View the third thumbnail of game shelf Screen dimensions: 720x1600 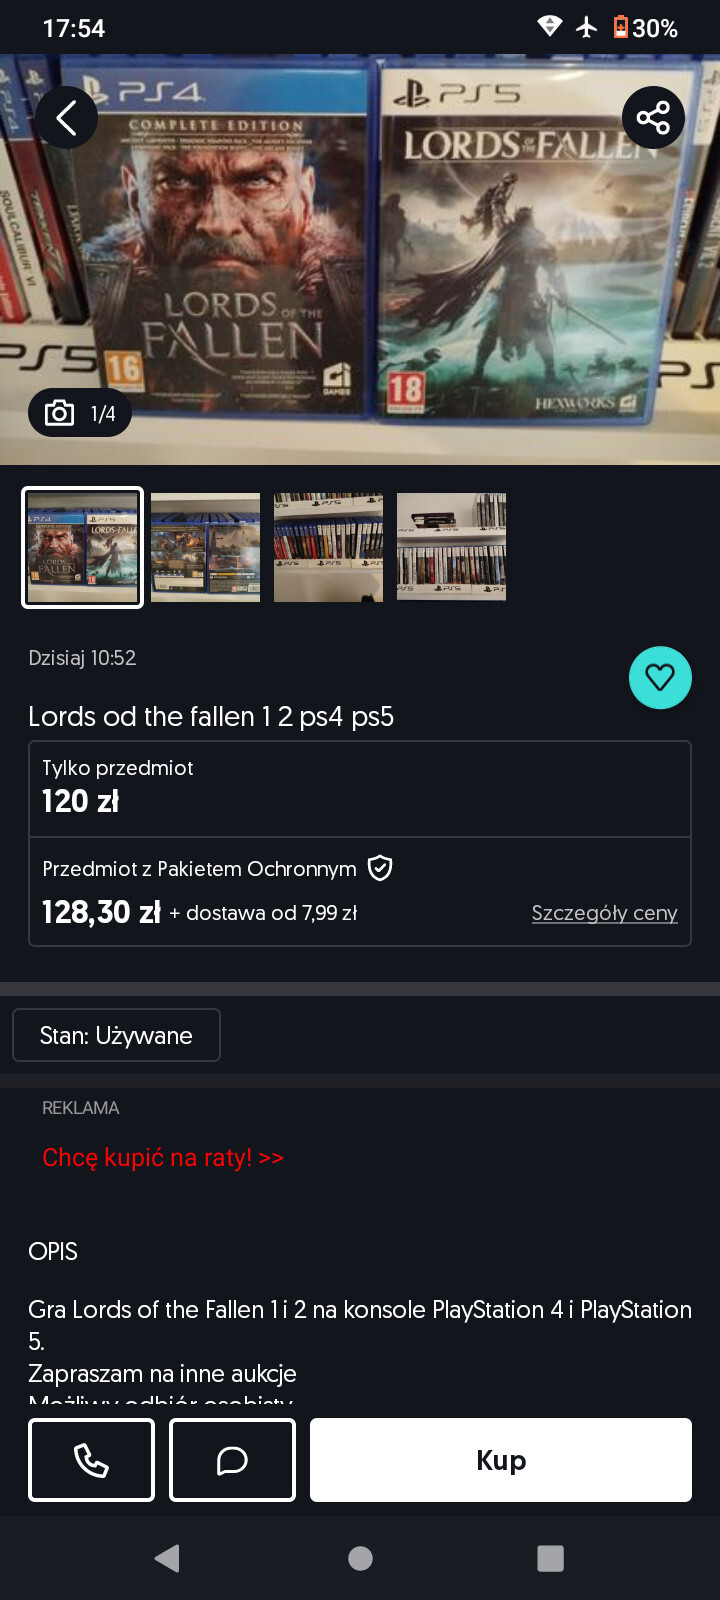tap(328, 547)
